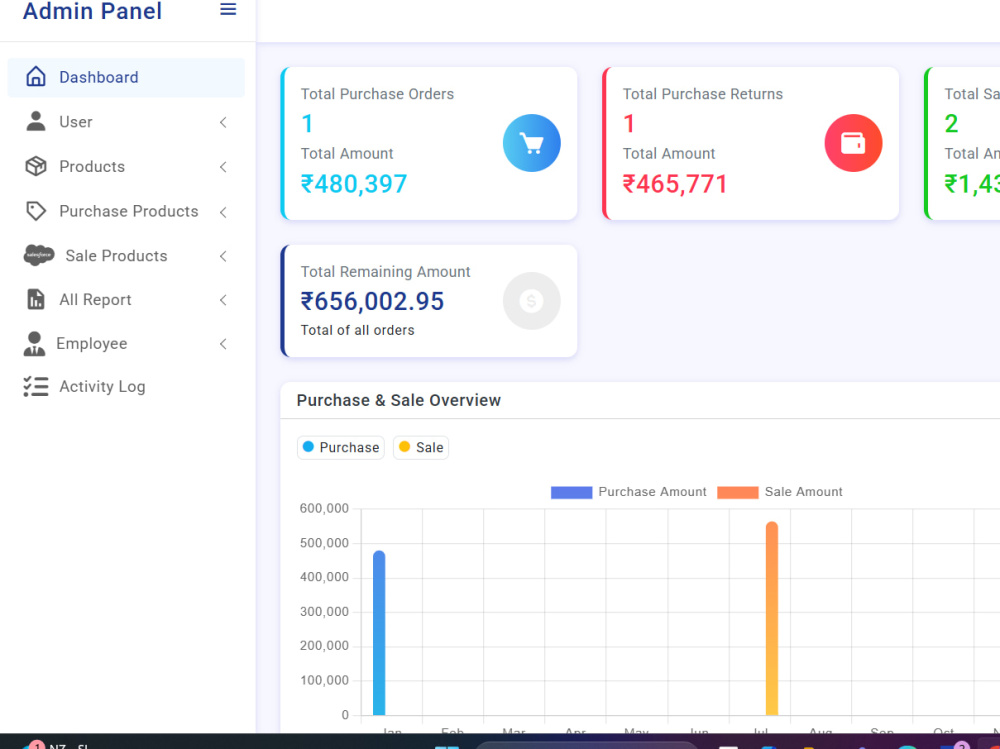Click the Dashboard home icon
The image size is (1000, 749).
point(36,77)
